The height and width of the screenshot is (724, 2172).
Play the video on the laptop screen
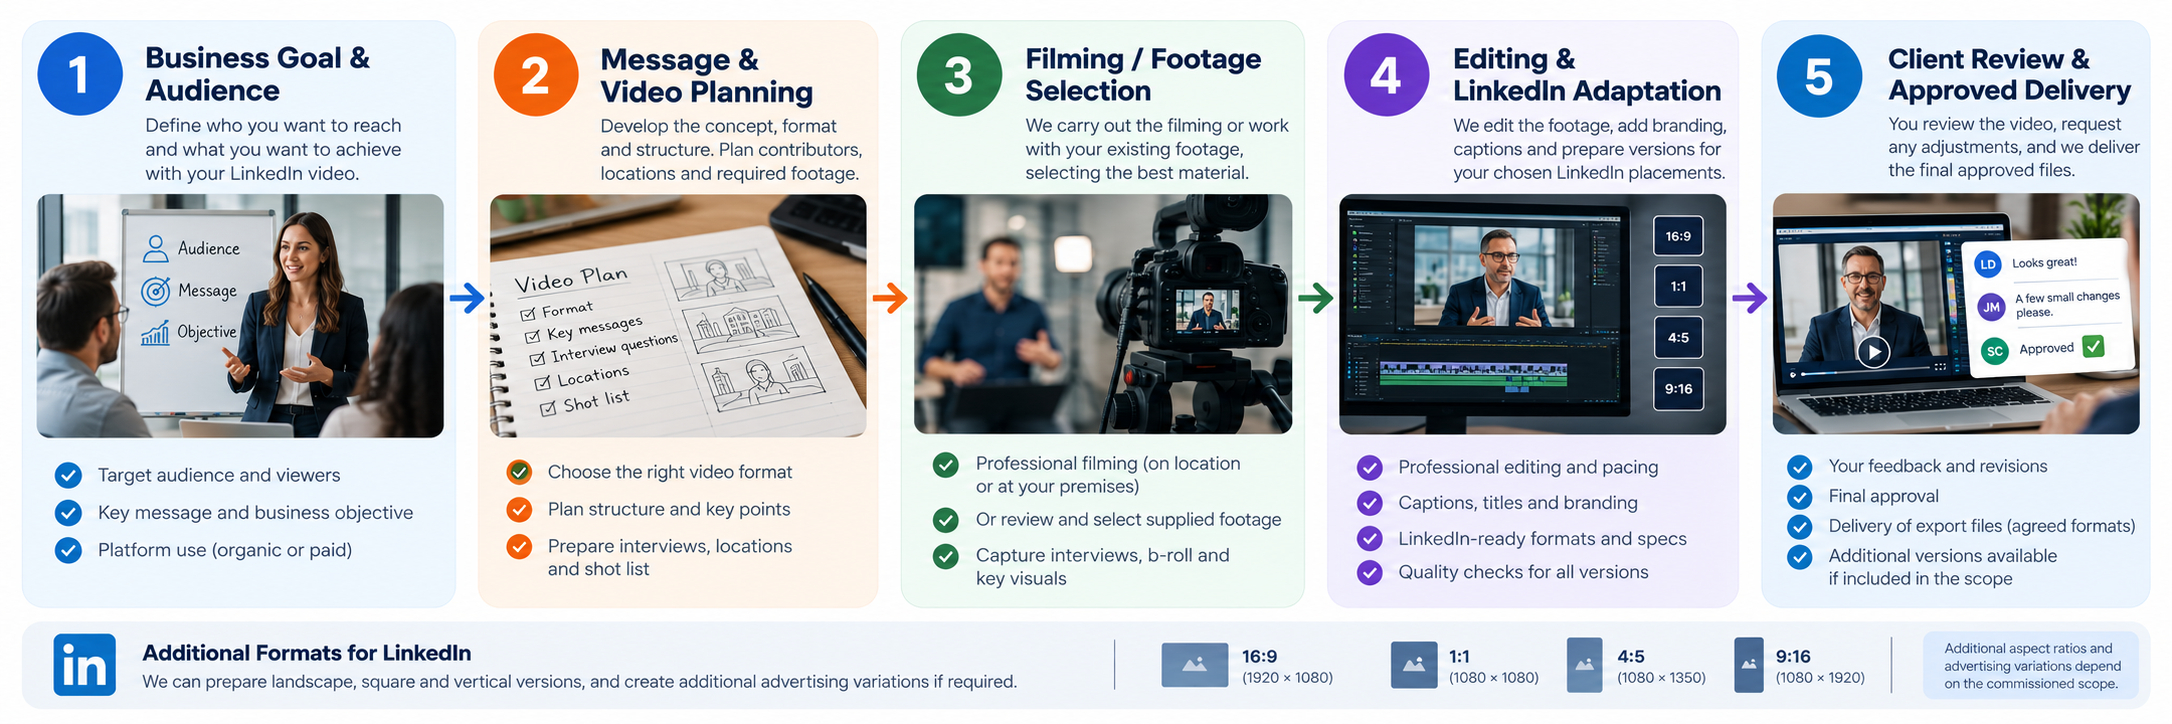[x=1873, y=352]
